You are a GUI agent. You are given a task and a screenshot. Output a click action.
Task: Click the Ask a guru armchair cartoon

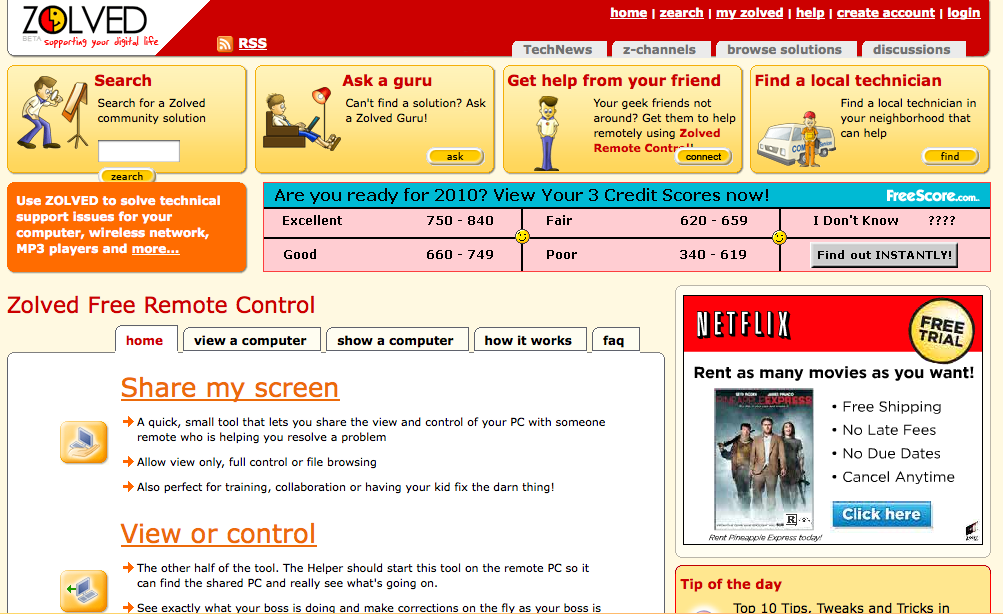coord(301,120)
